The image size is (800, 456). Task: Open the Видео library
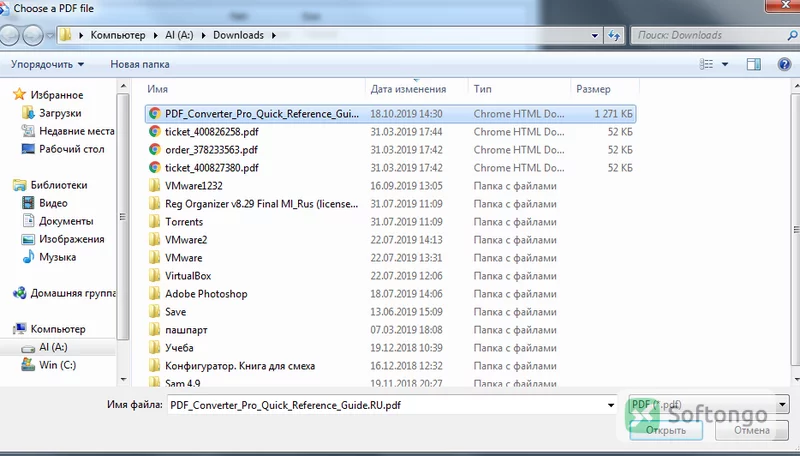[x=53, y=203]
